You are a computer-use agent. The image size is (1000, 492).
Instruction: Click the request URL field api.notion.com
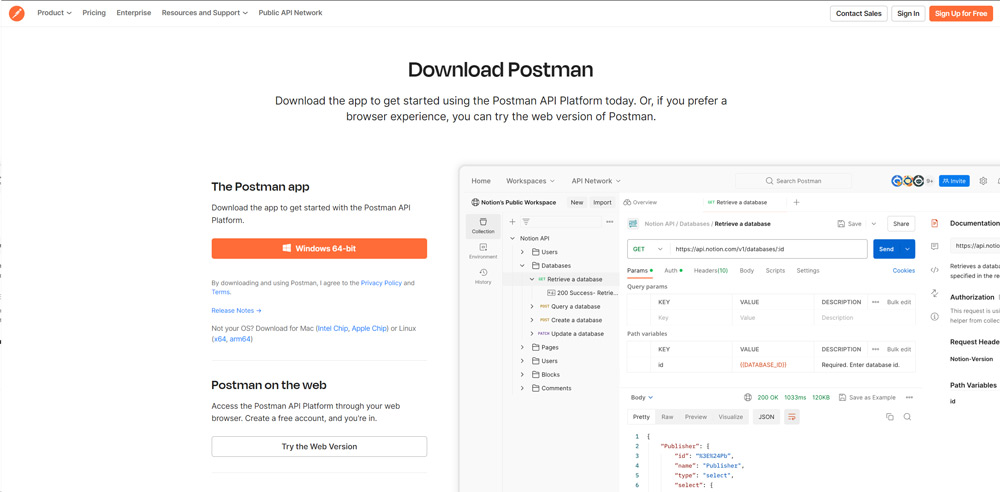[x=767, y=249]
